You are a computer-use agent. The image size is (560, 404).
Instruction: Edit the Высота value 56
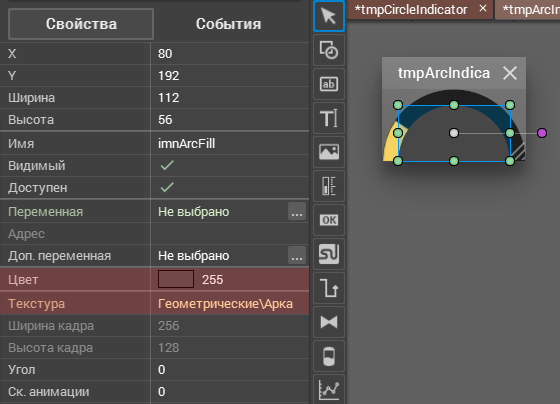click(x=230, y=120)
